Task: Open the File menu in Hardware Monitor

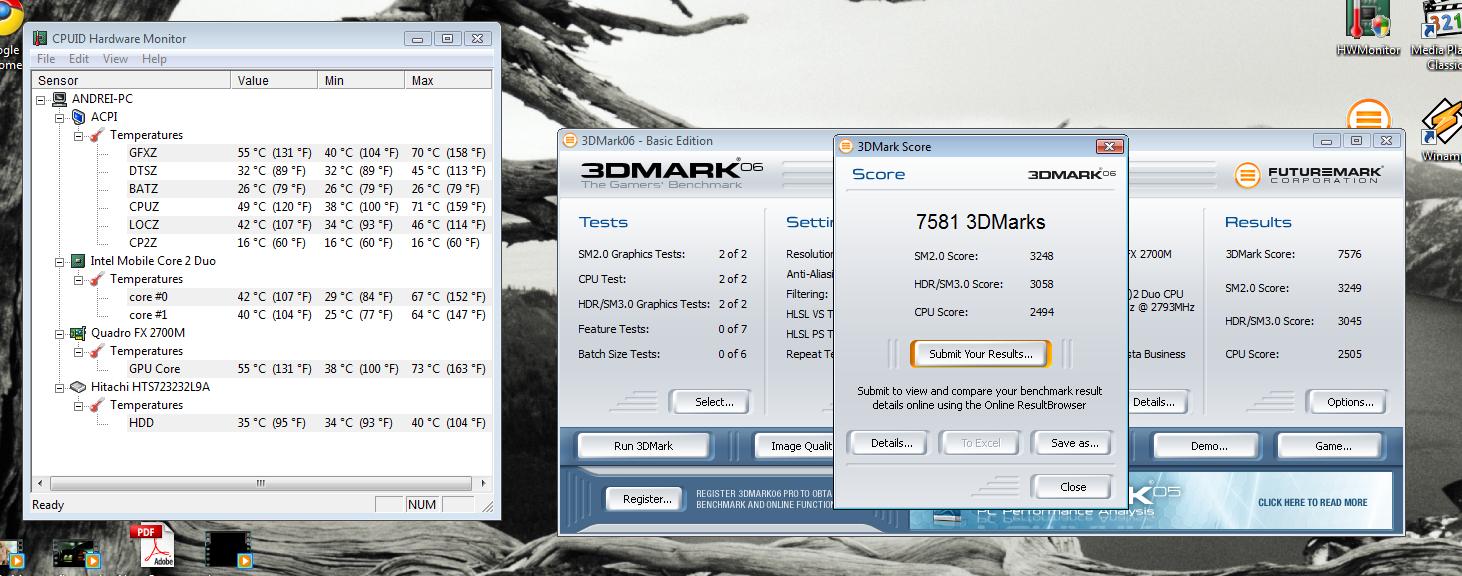Action: coord(46,59)
